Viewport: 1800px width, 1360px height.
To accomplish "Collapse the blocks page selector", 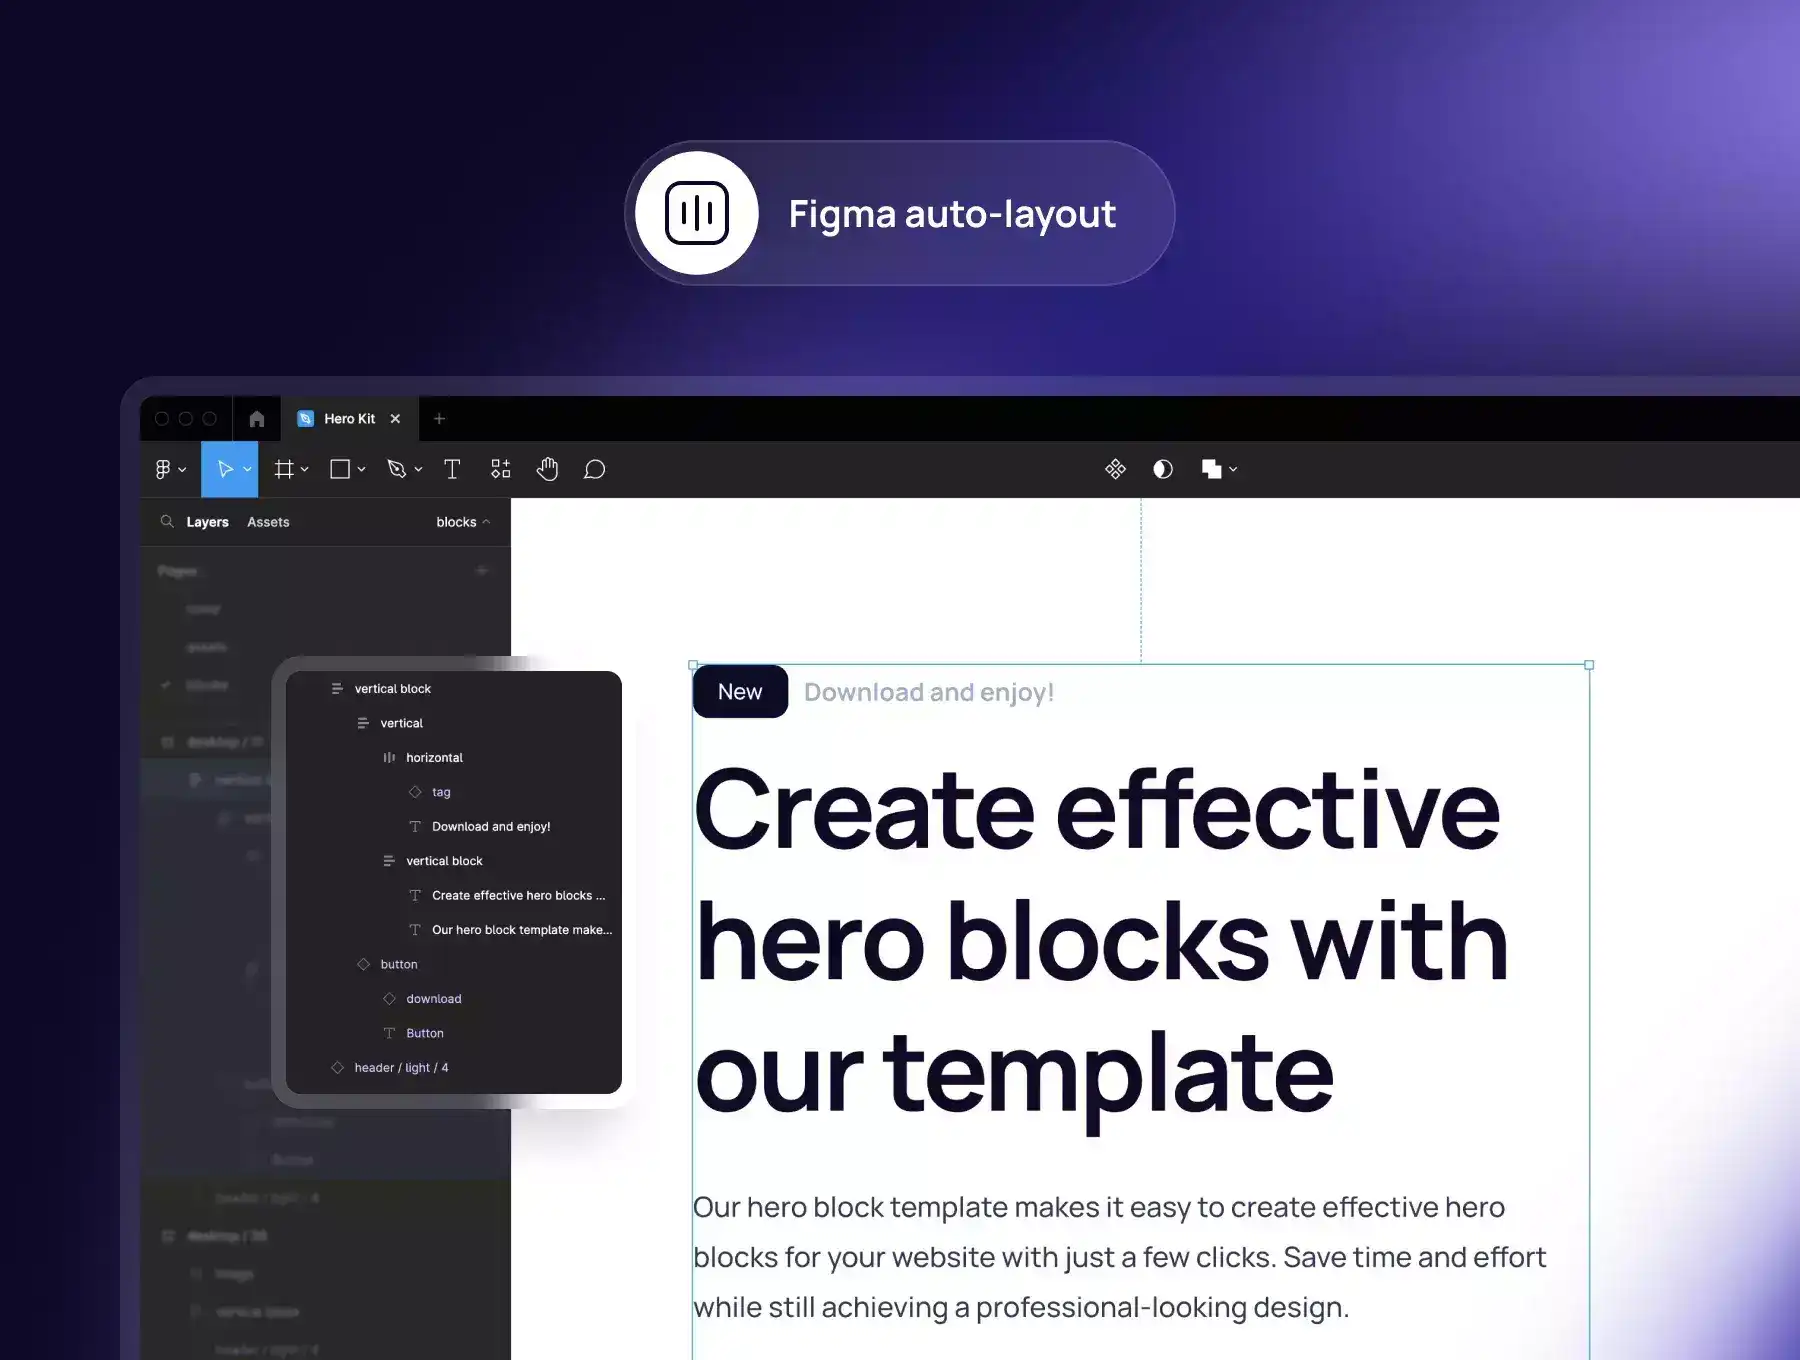I will [x=463, y=522].
